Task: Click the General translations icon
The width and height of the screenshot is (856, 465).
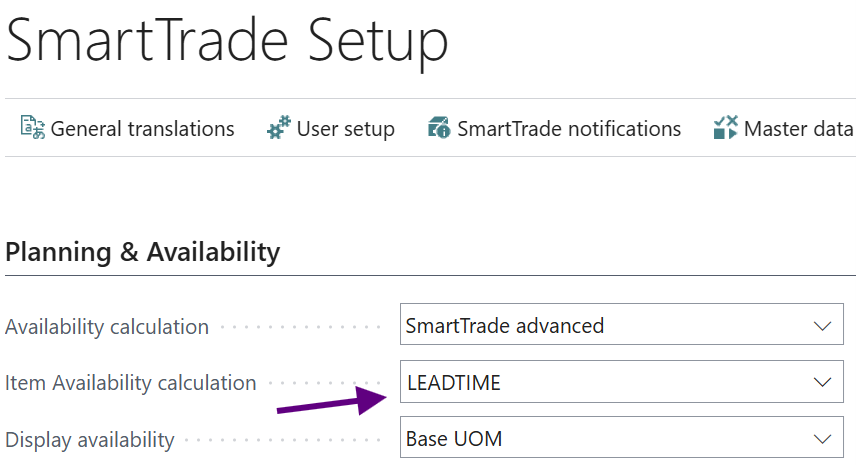Action: [33, 128]
